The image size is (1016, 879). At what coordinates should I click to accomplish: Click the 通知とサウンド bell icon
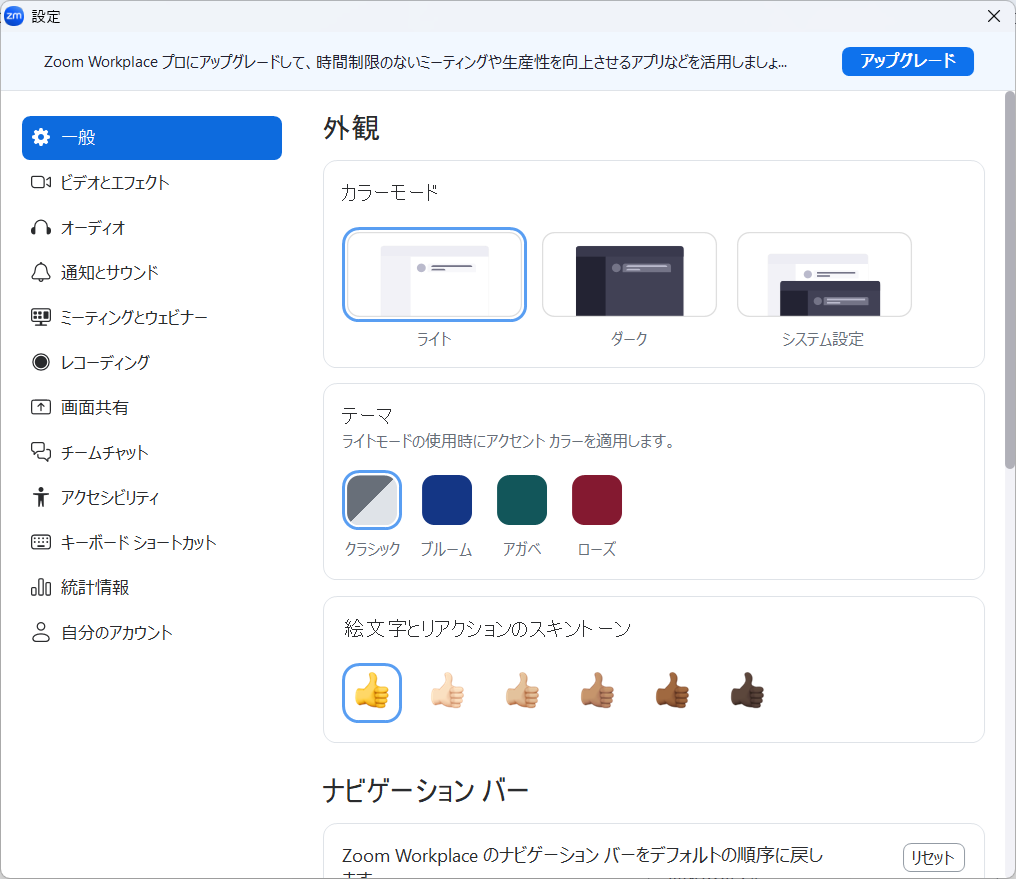coord(41,272)
